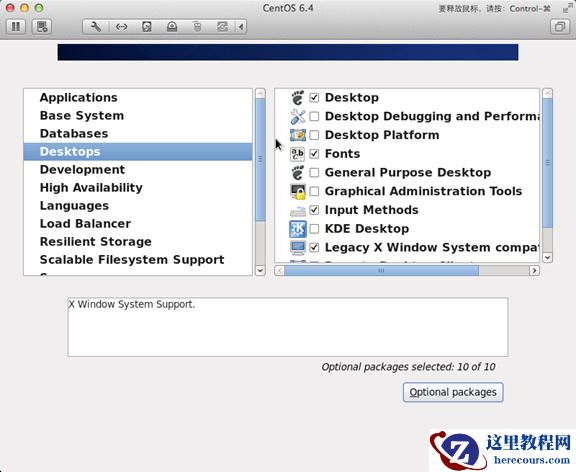Click the category list vertical scrollbar thumb
The image size is (576, 472).
(x=260, y=160)
